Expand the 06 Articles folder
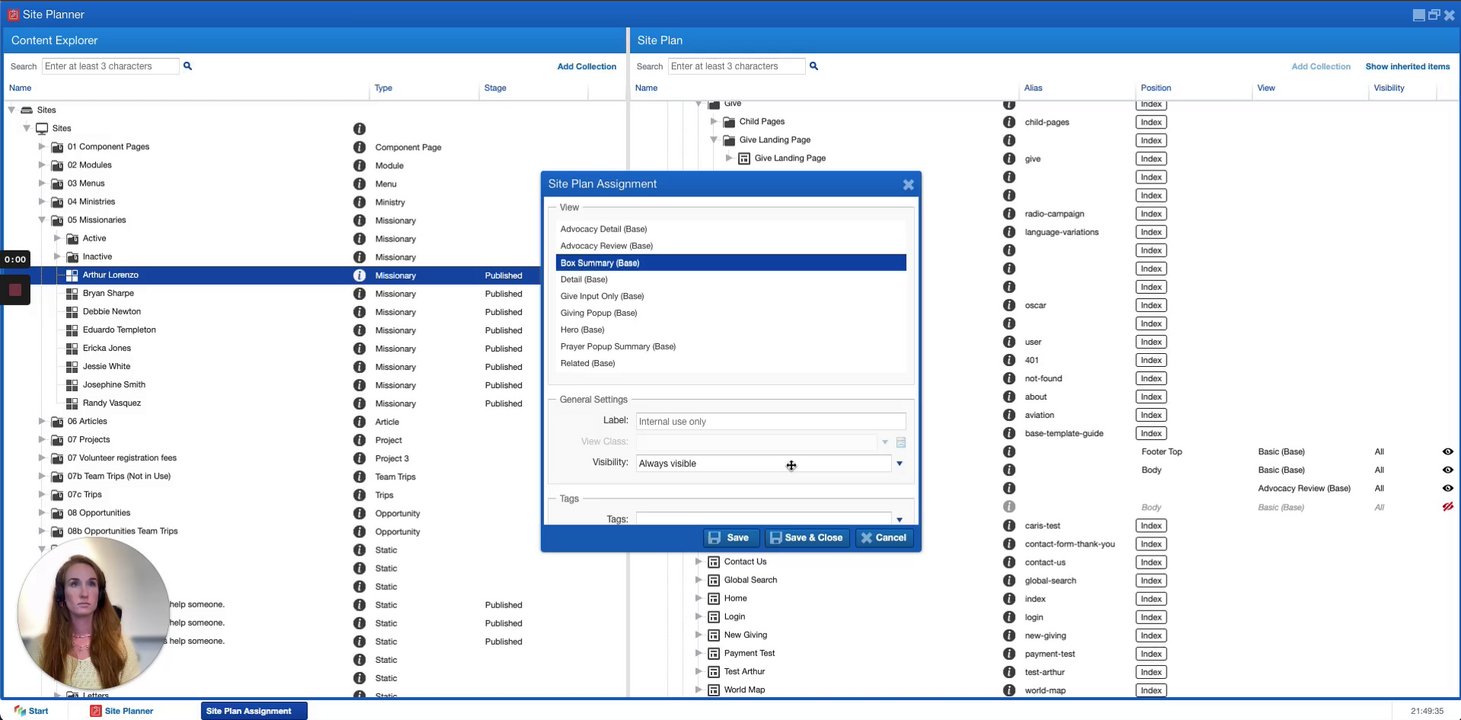 pos(42,422)
